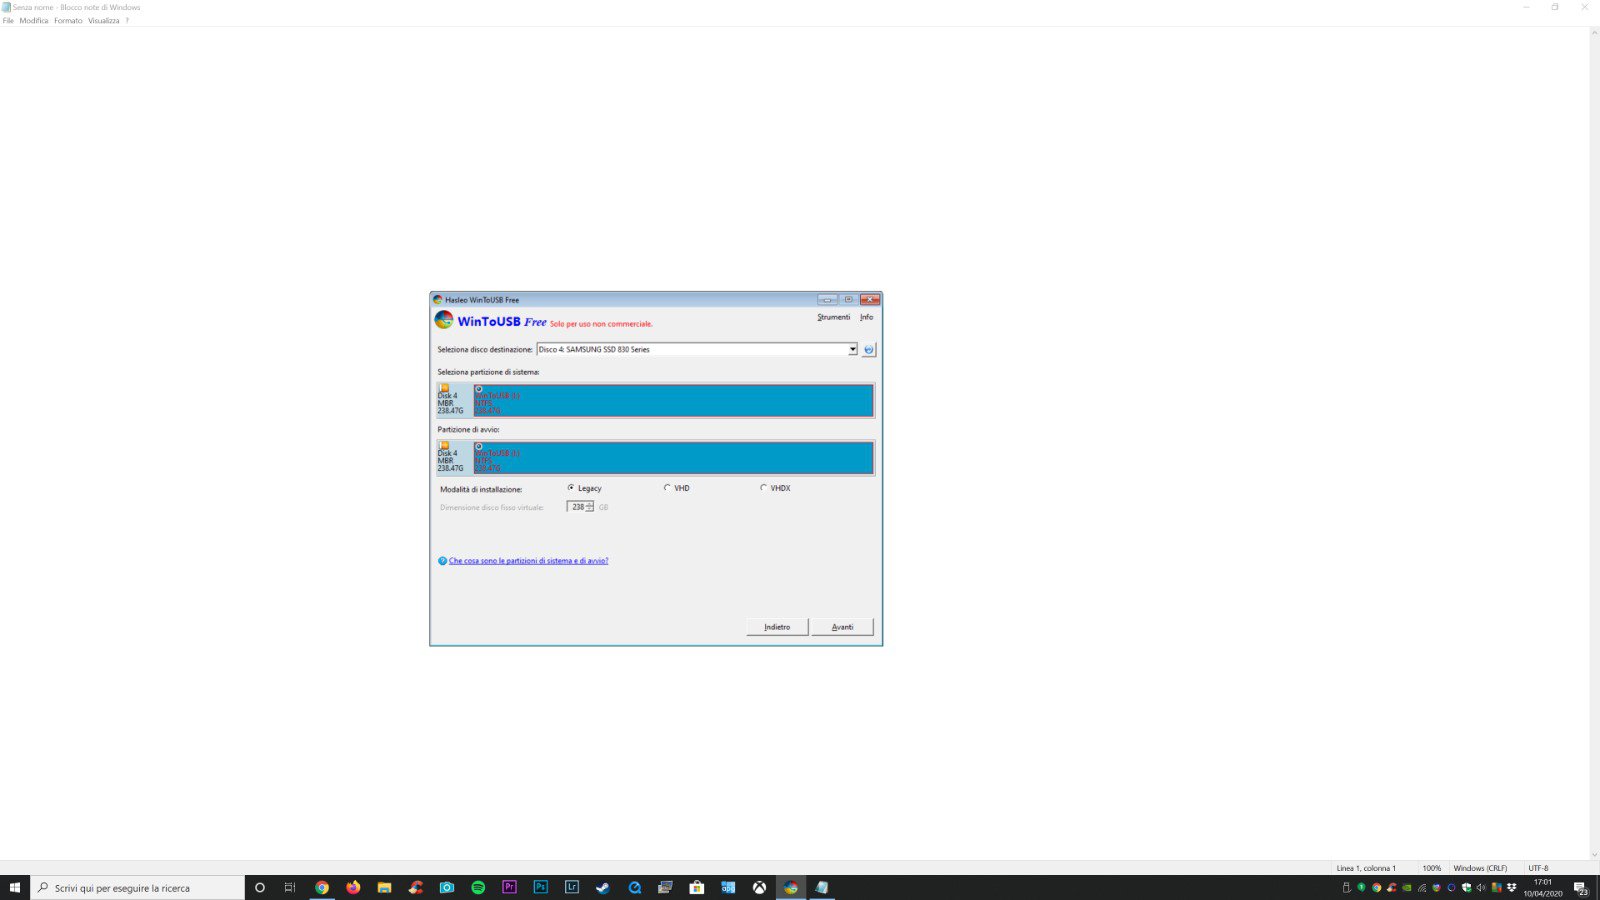
Task: Select VHD installation mode
Action: pos(667,488)
